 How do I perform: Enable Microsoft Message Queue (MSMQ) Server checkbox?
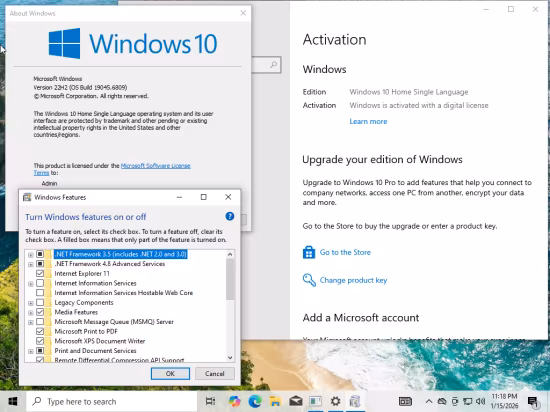pyautogui.click(x=40, y=322)
